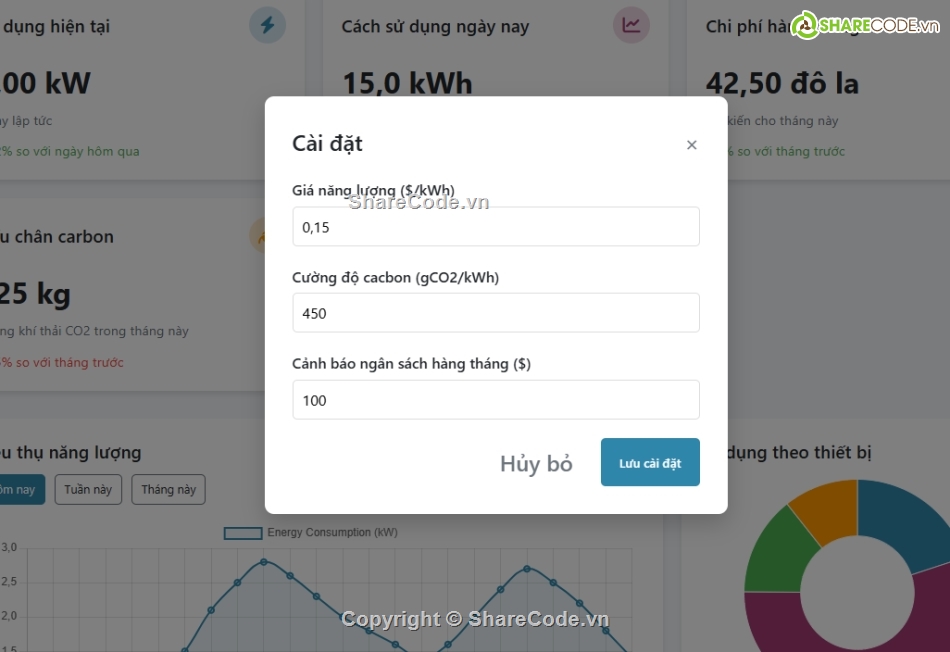Select the Hôm nay tab
The height and width of the screenshot is (652, 950).
[x=18, y=490]
